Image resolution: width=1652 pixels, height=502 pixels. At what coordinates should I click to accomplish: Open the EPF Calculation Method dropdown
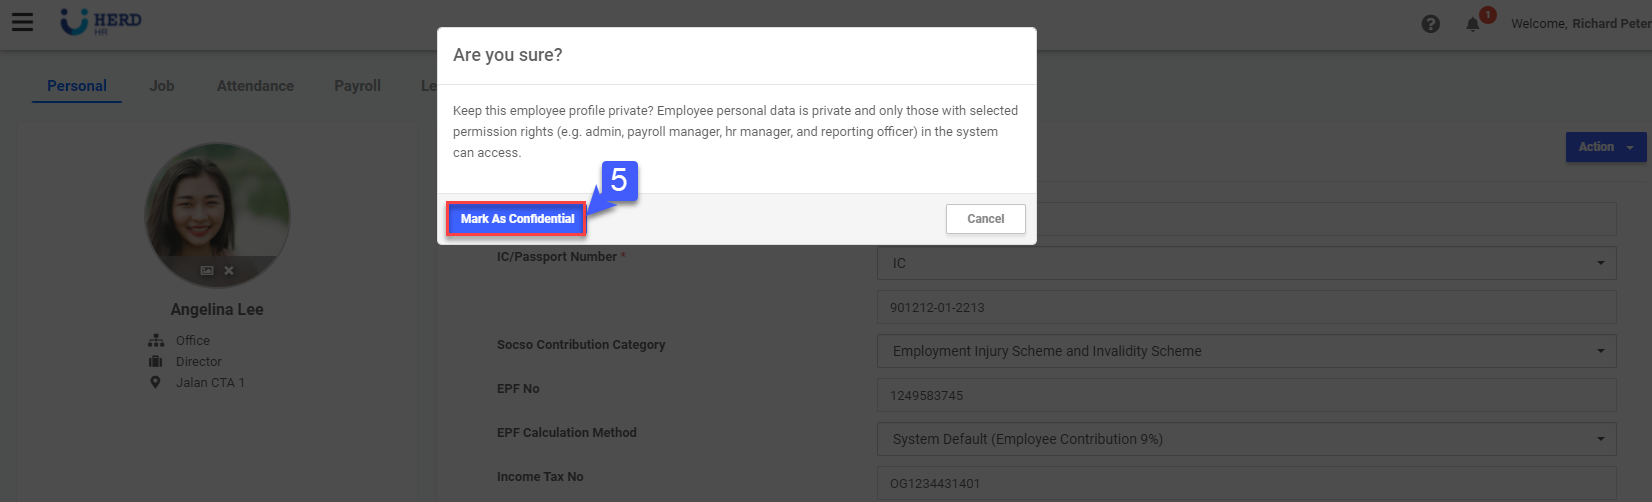[1246, 439]
